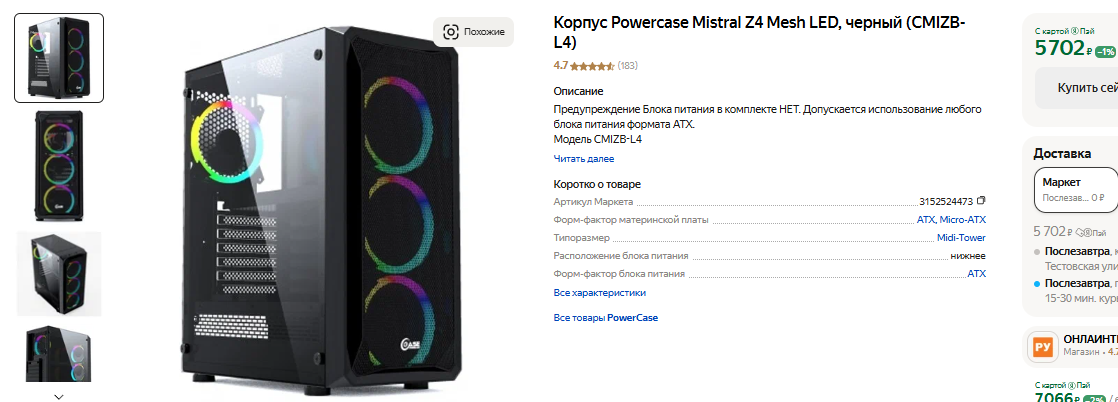Expand description via 'Читать далее'
1118x402 pixels.
click(584, 159)
